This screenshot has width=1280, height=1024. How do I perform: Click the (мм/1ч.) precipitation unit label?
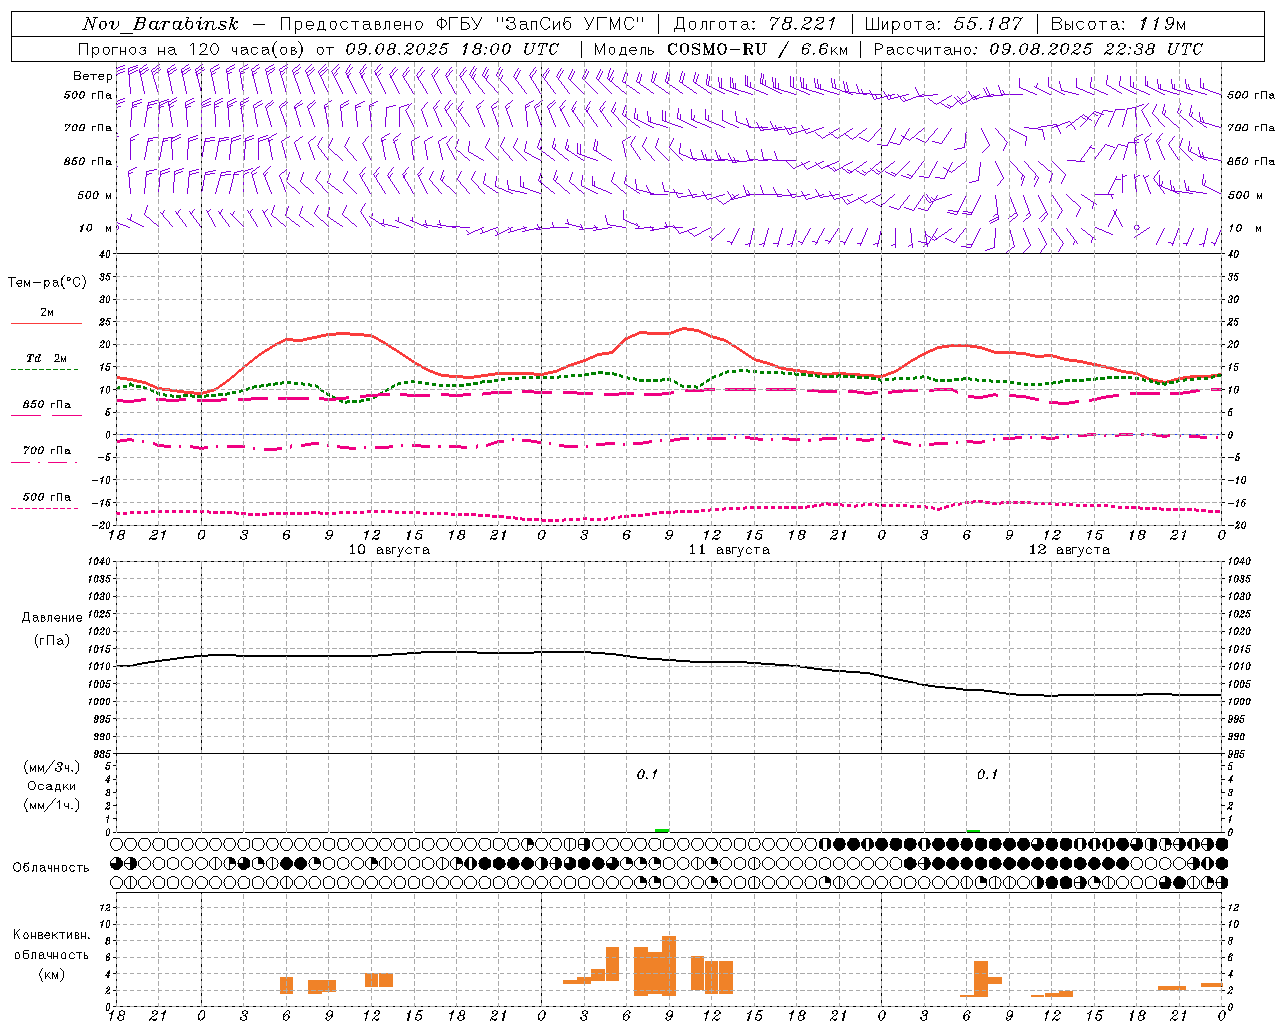[52, 805]
